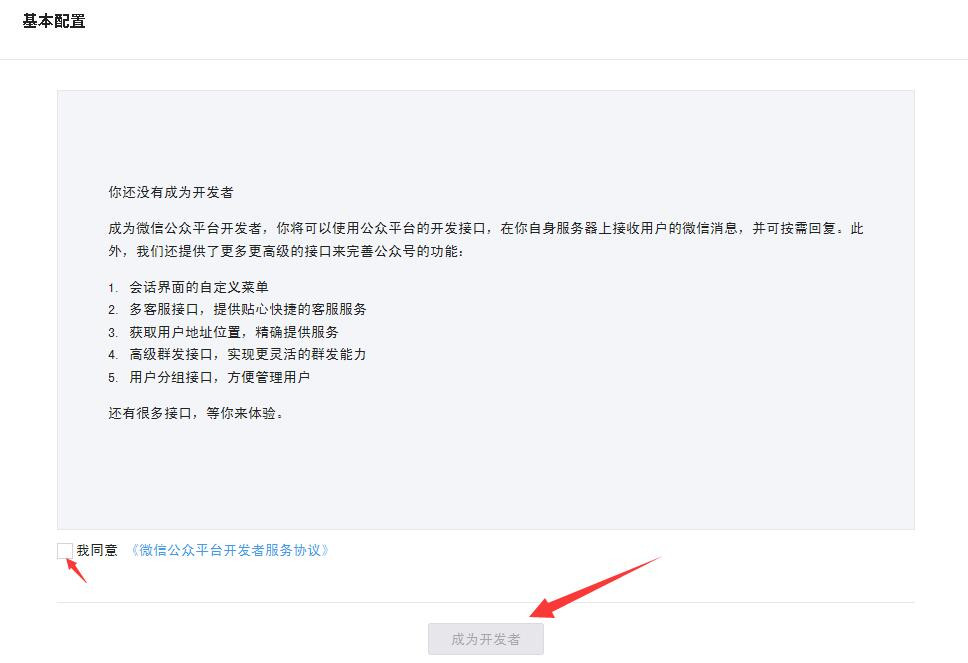Click the 基本配置 page heading
This screenshot has height=663, width=968.
tap(54, 21)
